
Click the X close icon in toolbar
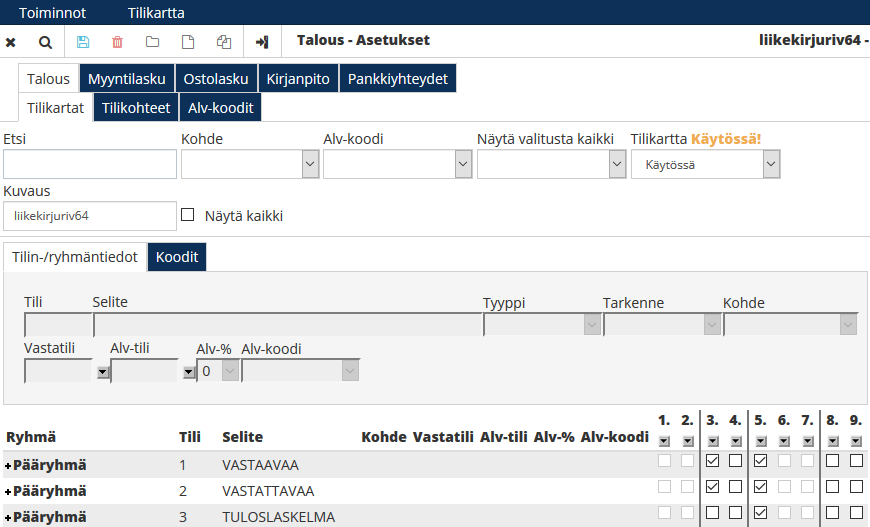pos(11,42)
